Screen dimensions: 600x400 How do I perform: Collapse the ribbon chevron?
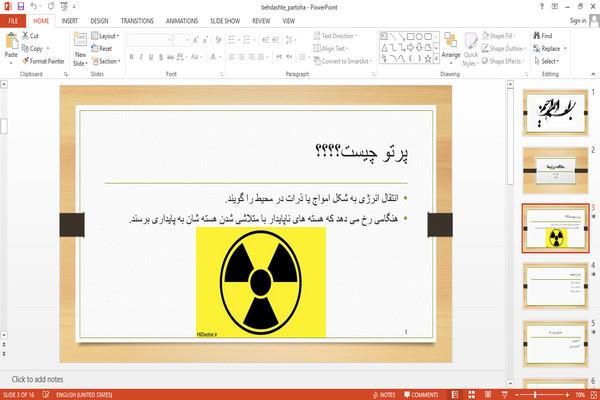[593, 74]
